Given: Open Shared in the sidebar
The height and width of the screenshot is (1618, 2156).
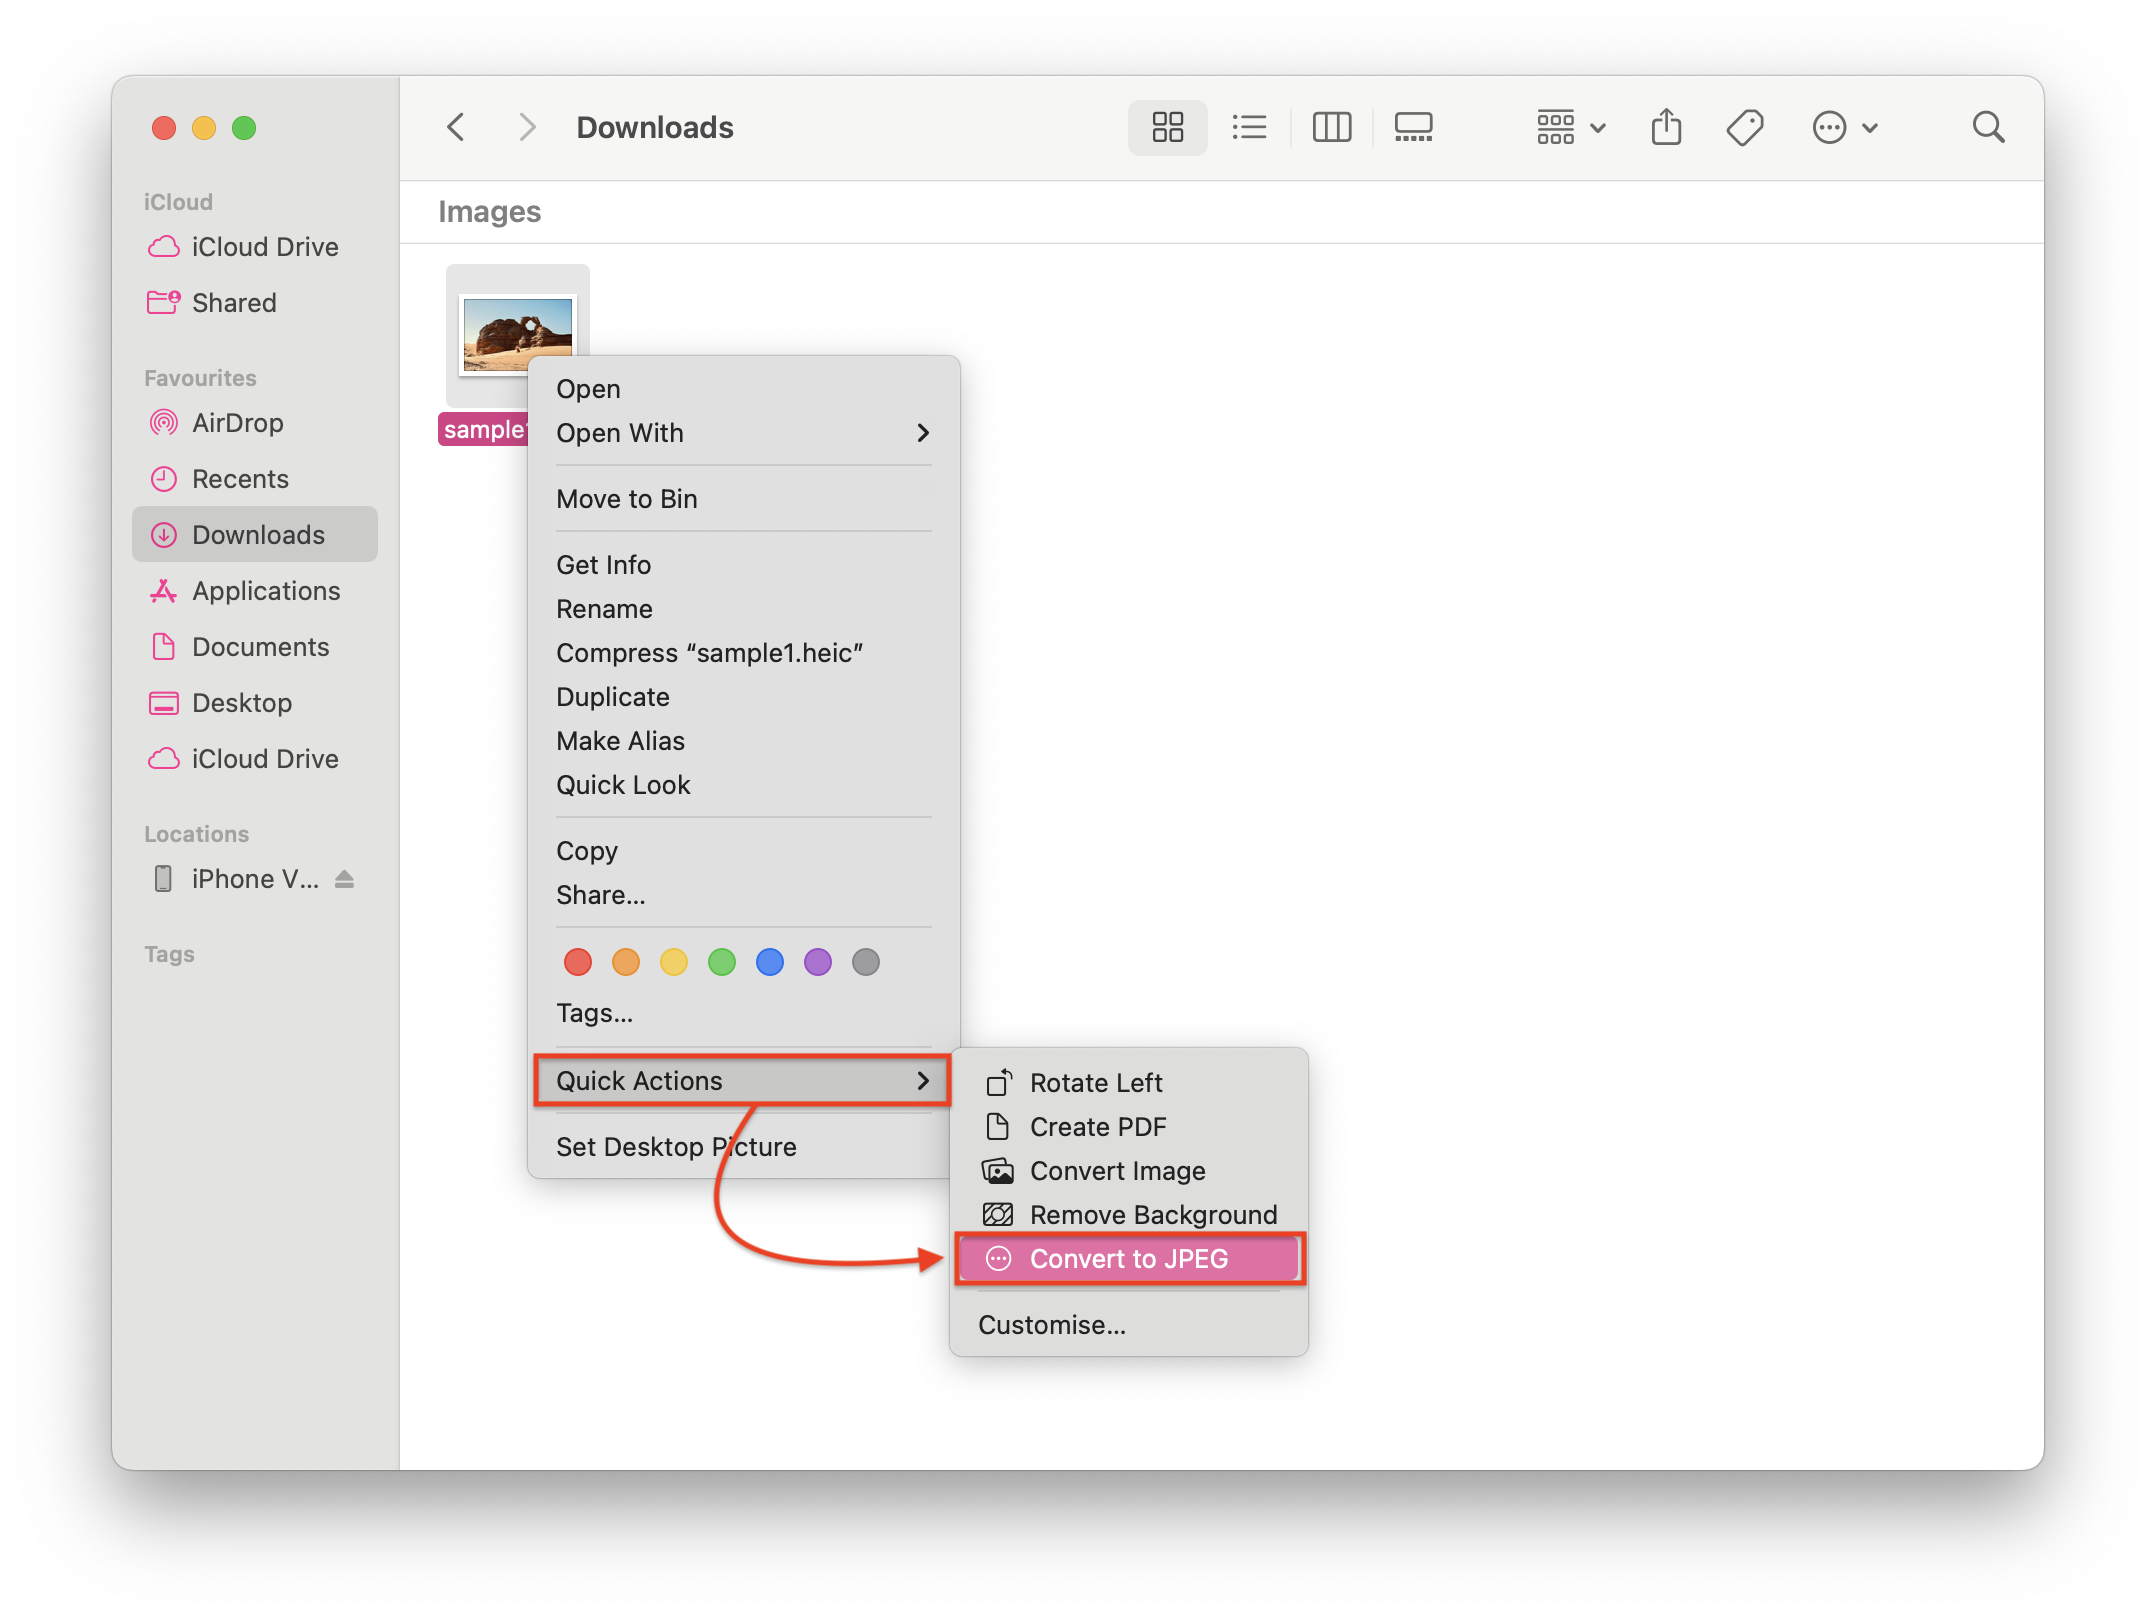Looking at the screenshot, I should click(255, 303).
